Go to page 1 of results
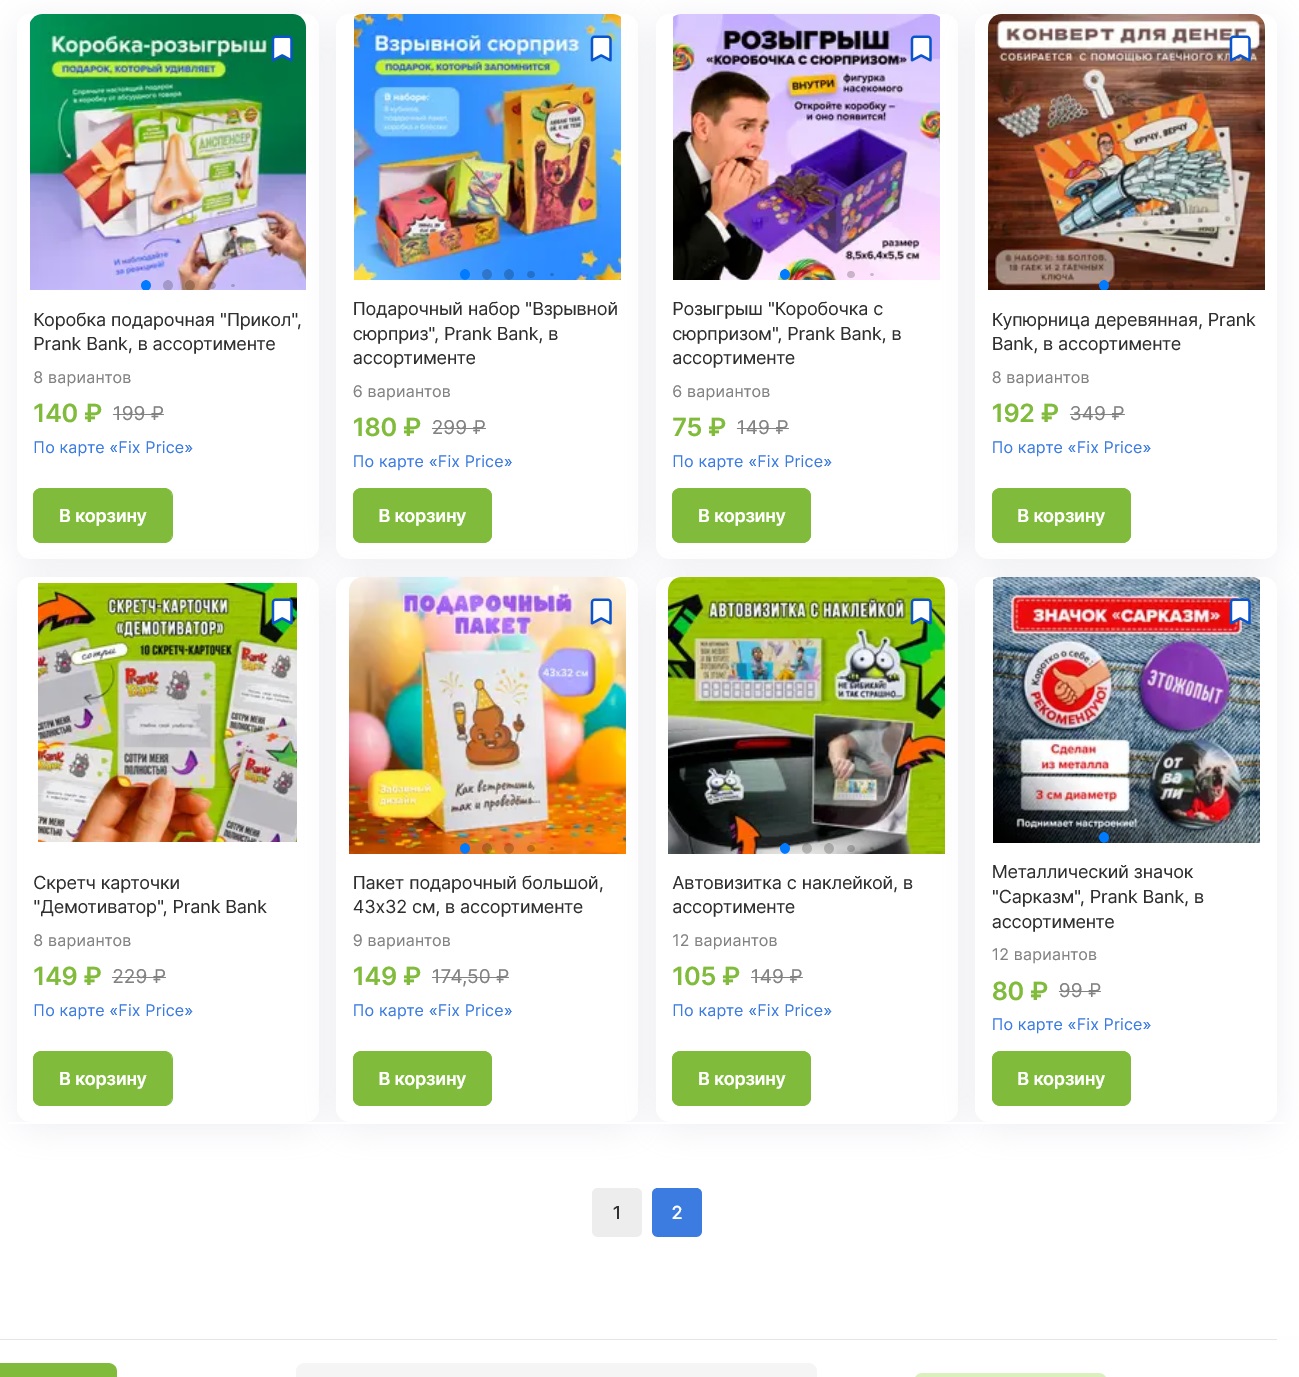Screen dimensions: 1299x1377 point(617,1212)
